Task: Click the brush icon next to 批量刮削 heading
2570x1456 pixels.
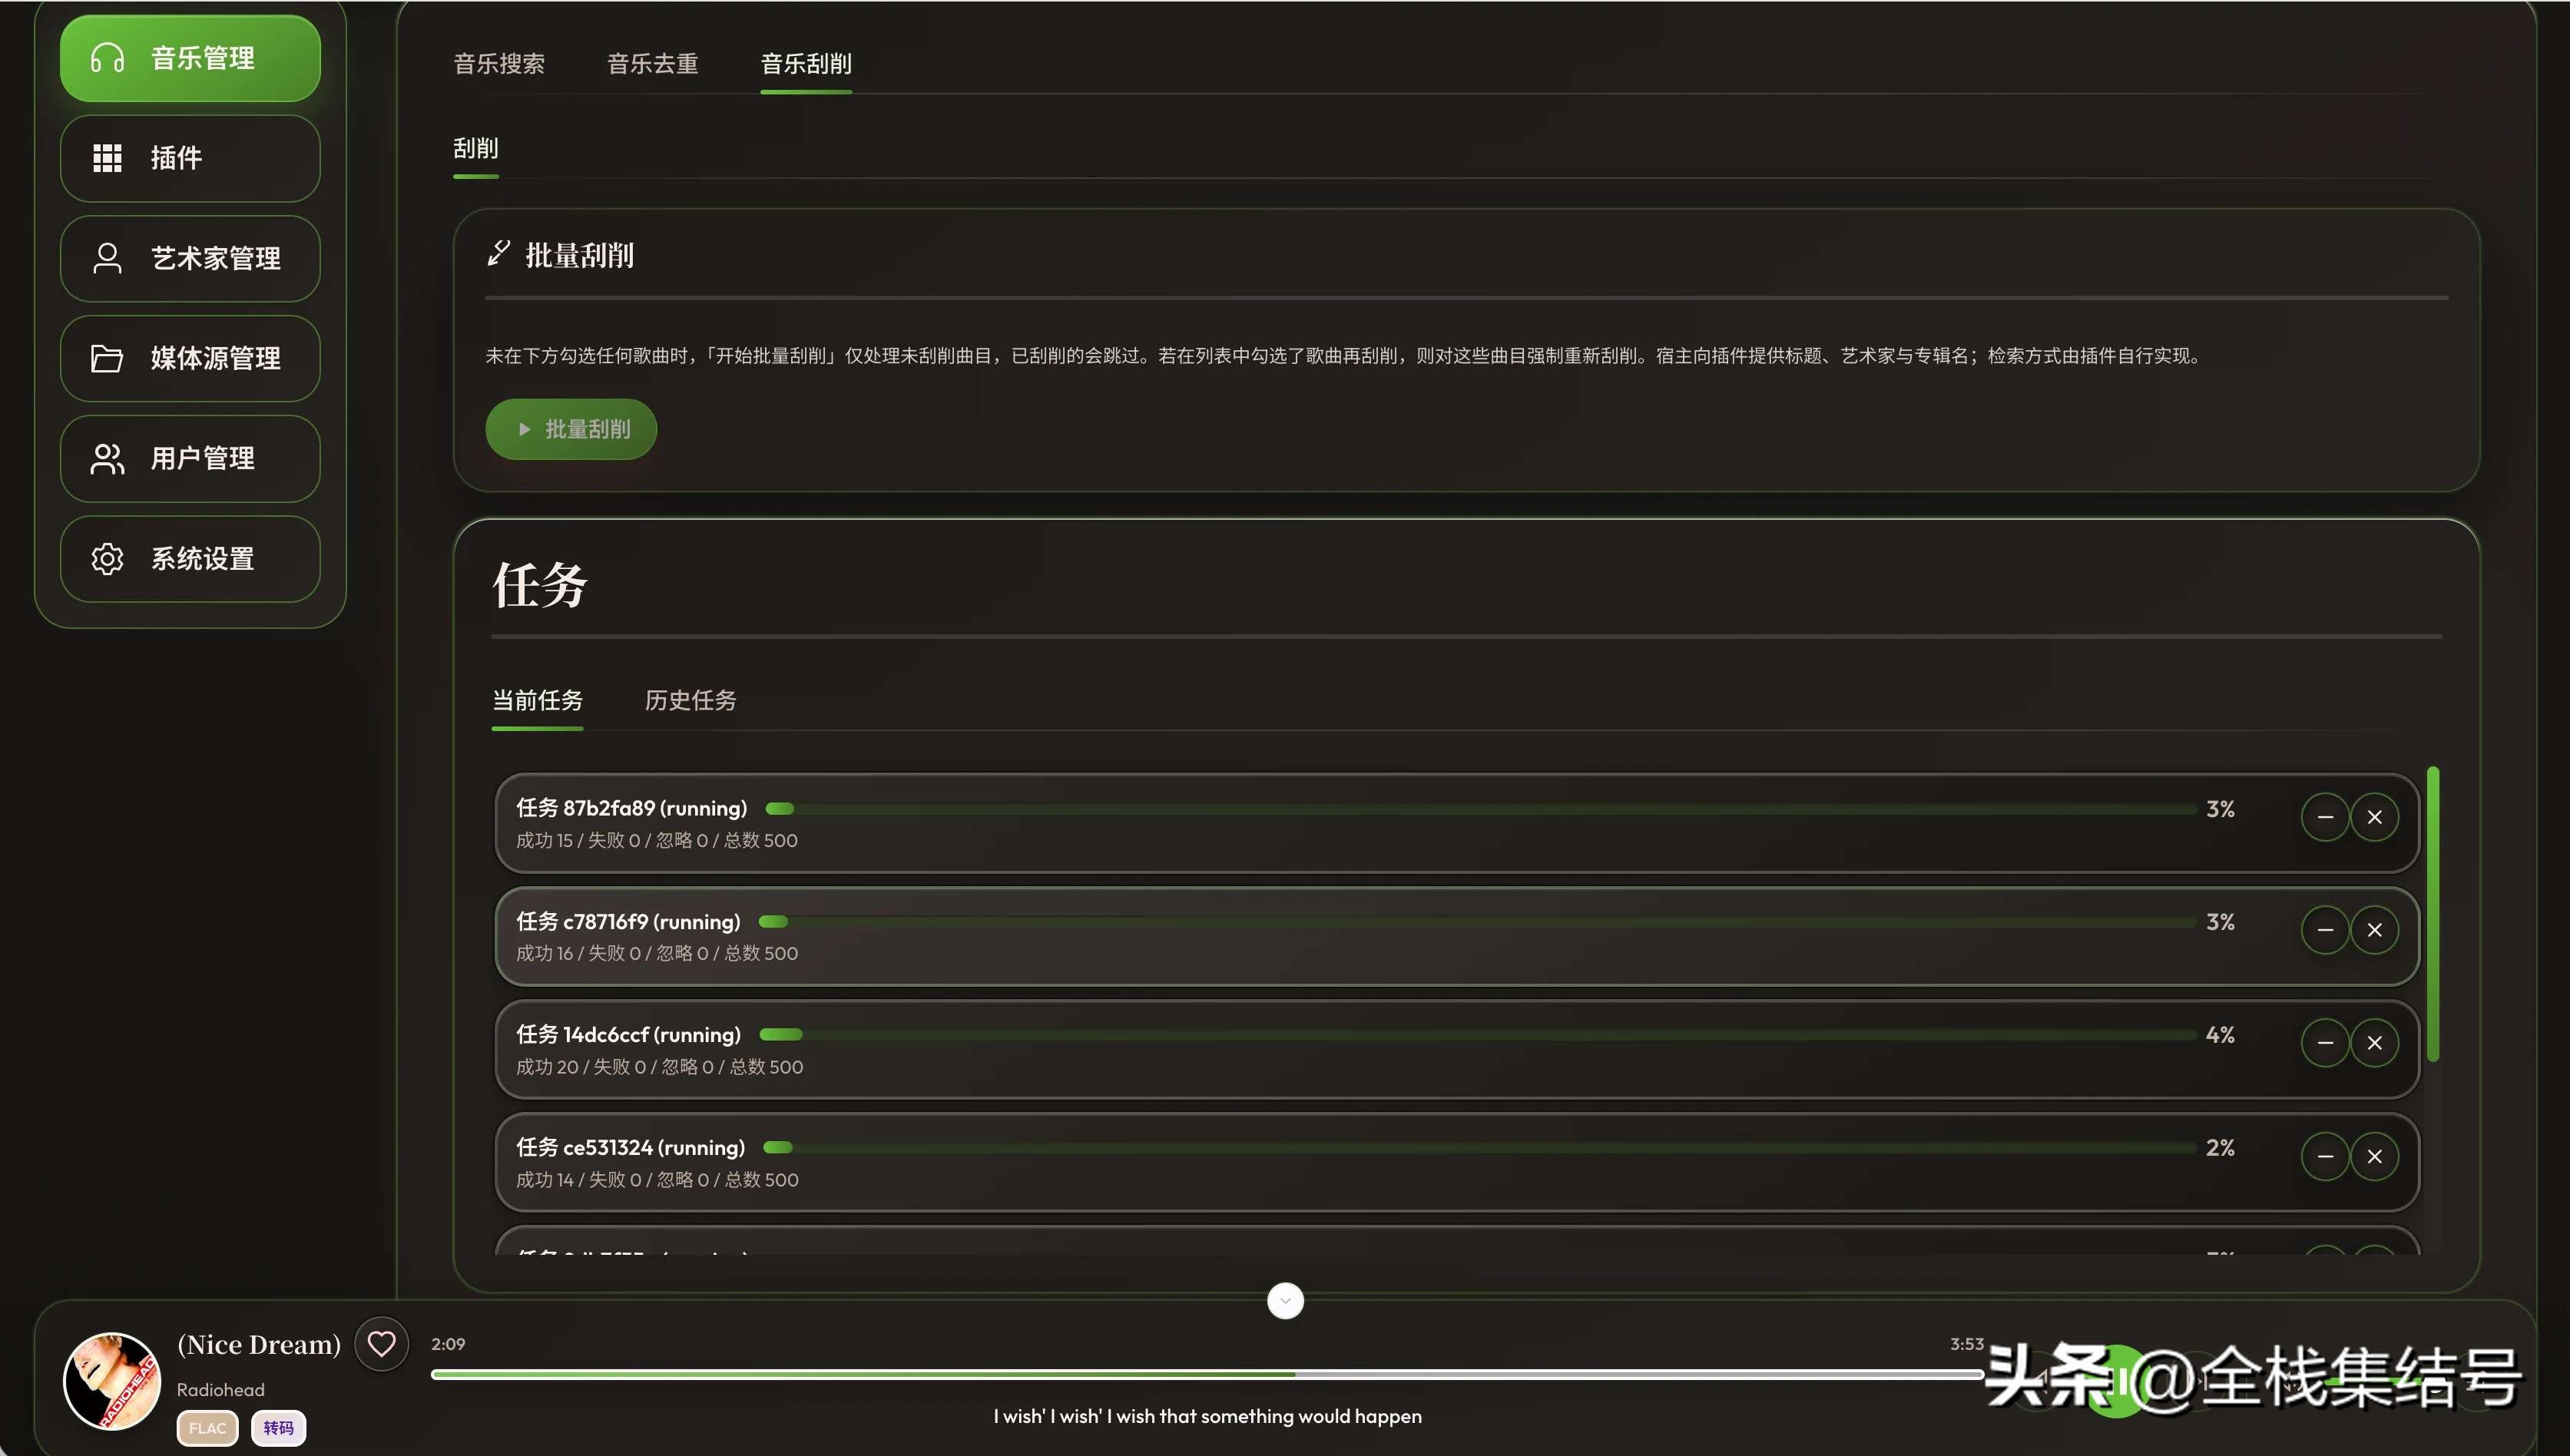Action: 499,253
